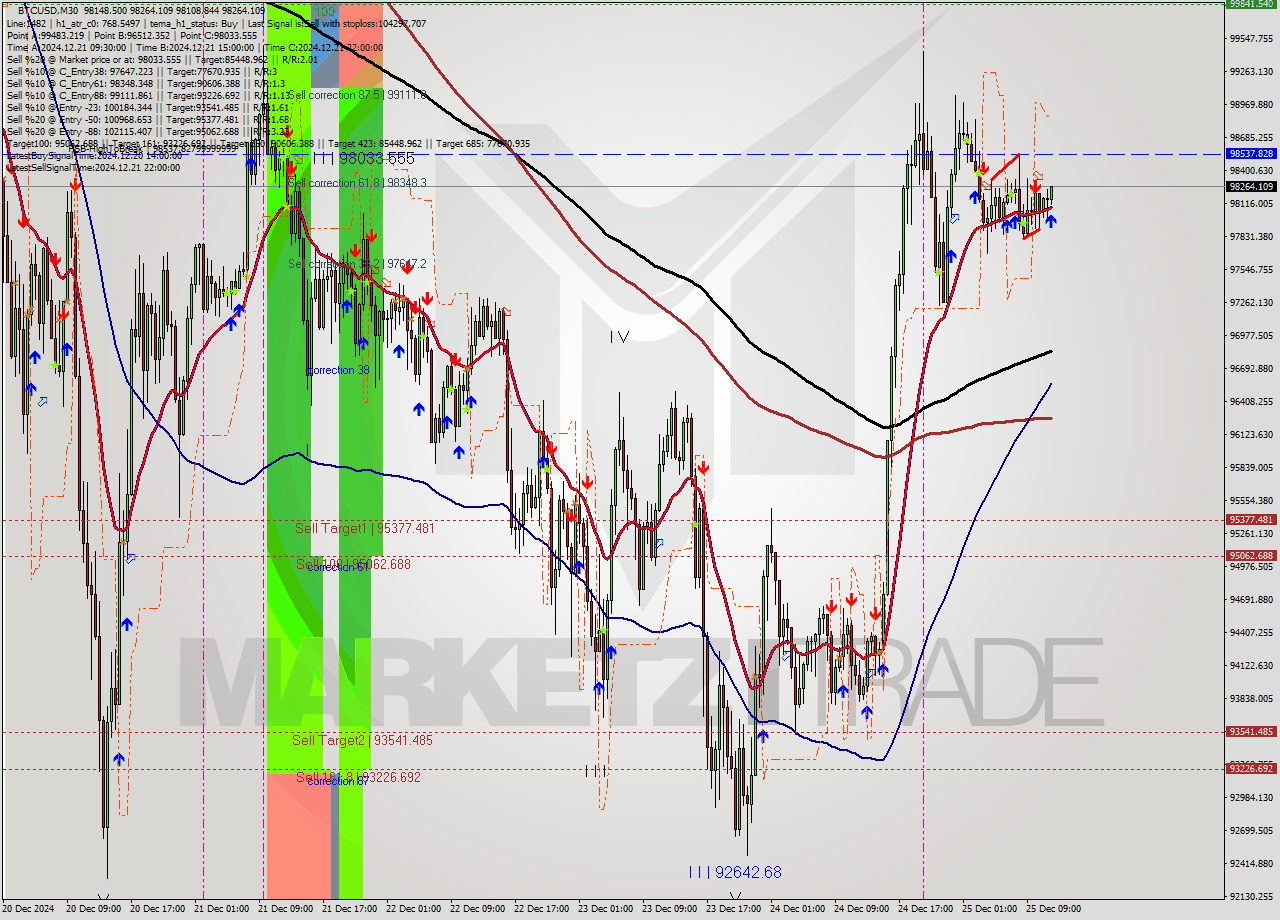Viewport: 1280px width, 920px height.
Task: Click the blue 'correction 87' label
Action: pos(338,781)
